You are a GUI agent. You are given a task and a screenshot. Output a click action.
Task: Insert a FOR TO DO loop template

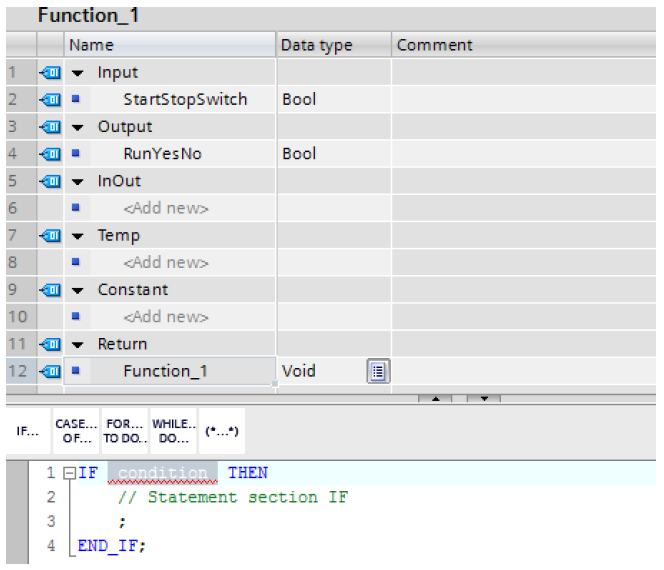pos(125,431)
